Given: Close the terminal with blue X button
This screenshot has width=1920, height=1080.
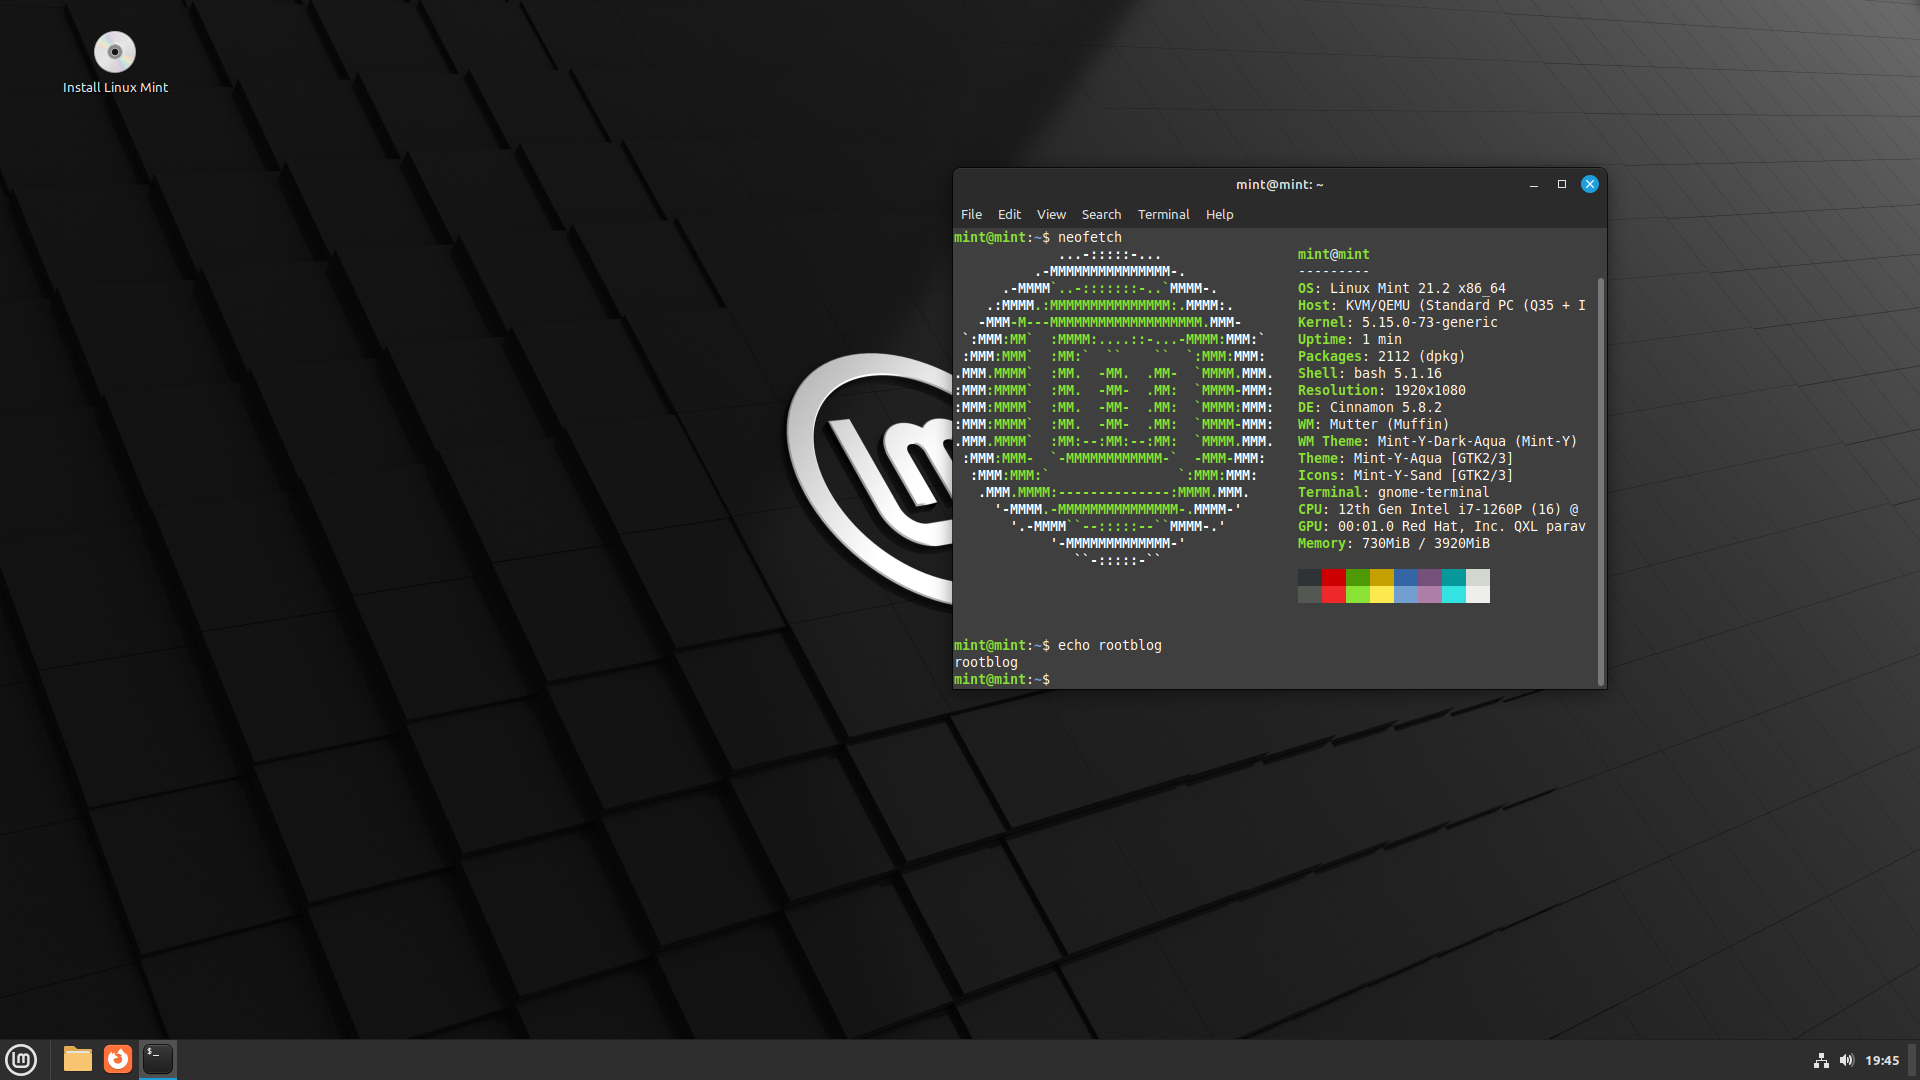Looking at the screenshot, I should tap(1589, 184).
